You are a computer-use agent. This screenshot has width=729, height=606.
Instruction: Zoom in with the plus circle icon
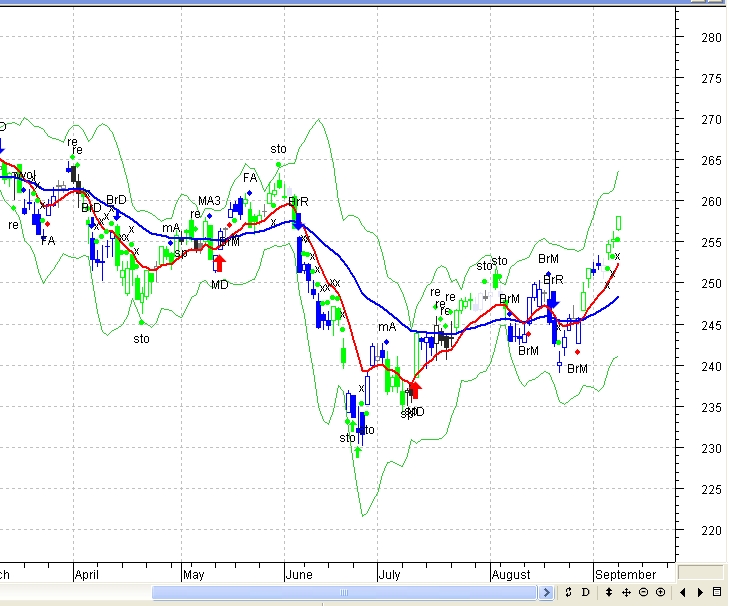click(660, 592)
